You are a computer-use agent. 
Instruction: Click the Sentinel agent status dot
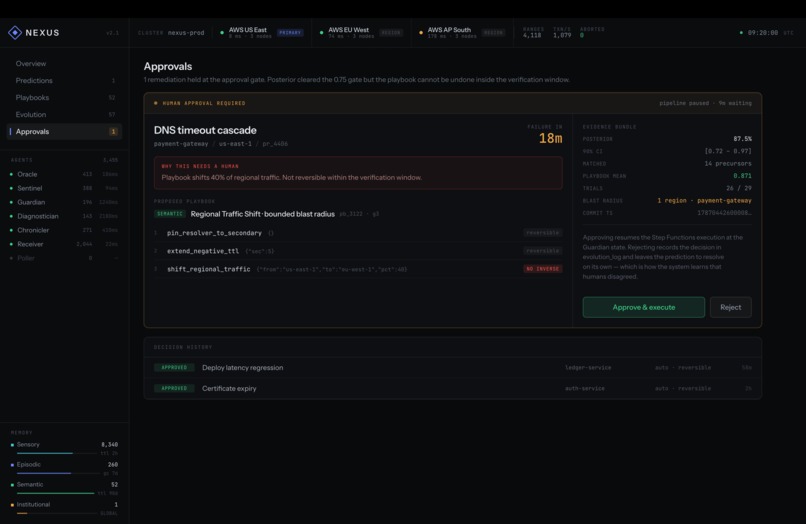click(11, 188)
